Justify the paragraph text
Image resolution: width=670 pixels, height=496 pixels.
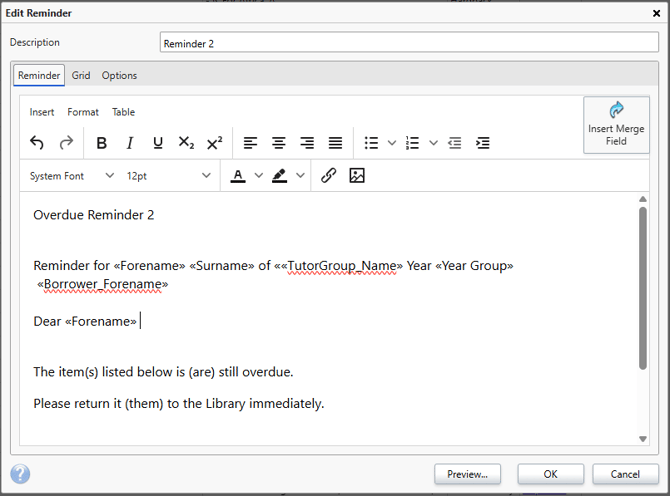(335, 143)
